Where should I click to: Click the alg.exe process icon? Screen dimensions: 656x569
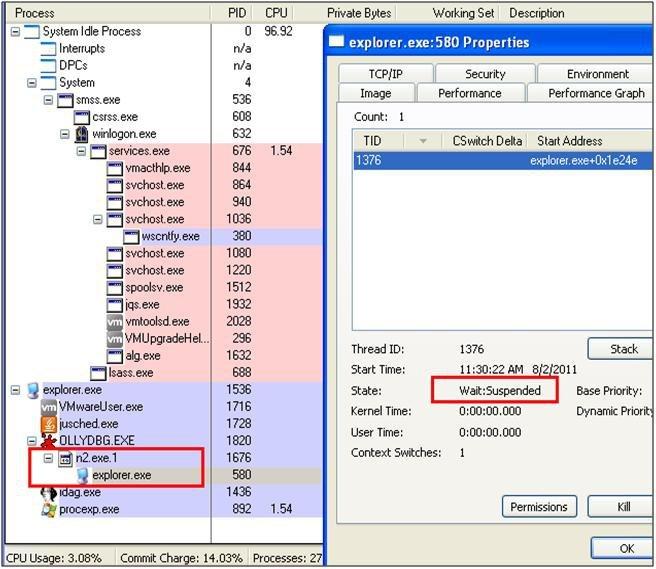point(115,356)
